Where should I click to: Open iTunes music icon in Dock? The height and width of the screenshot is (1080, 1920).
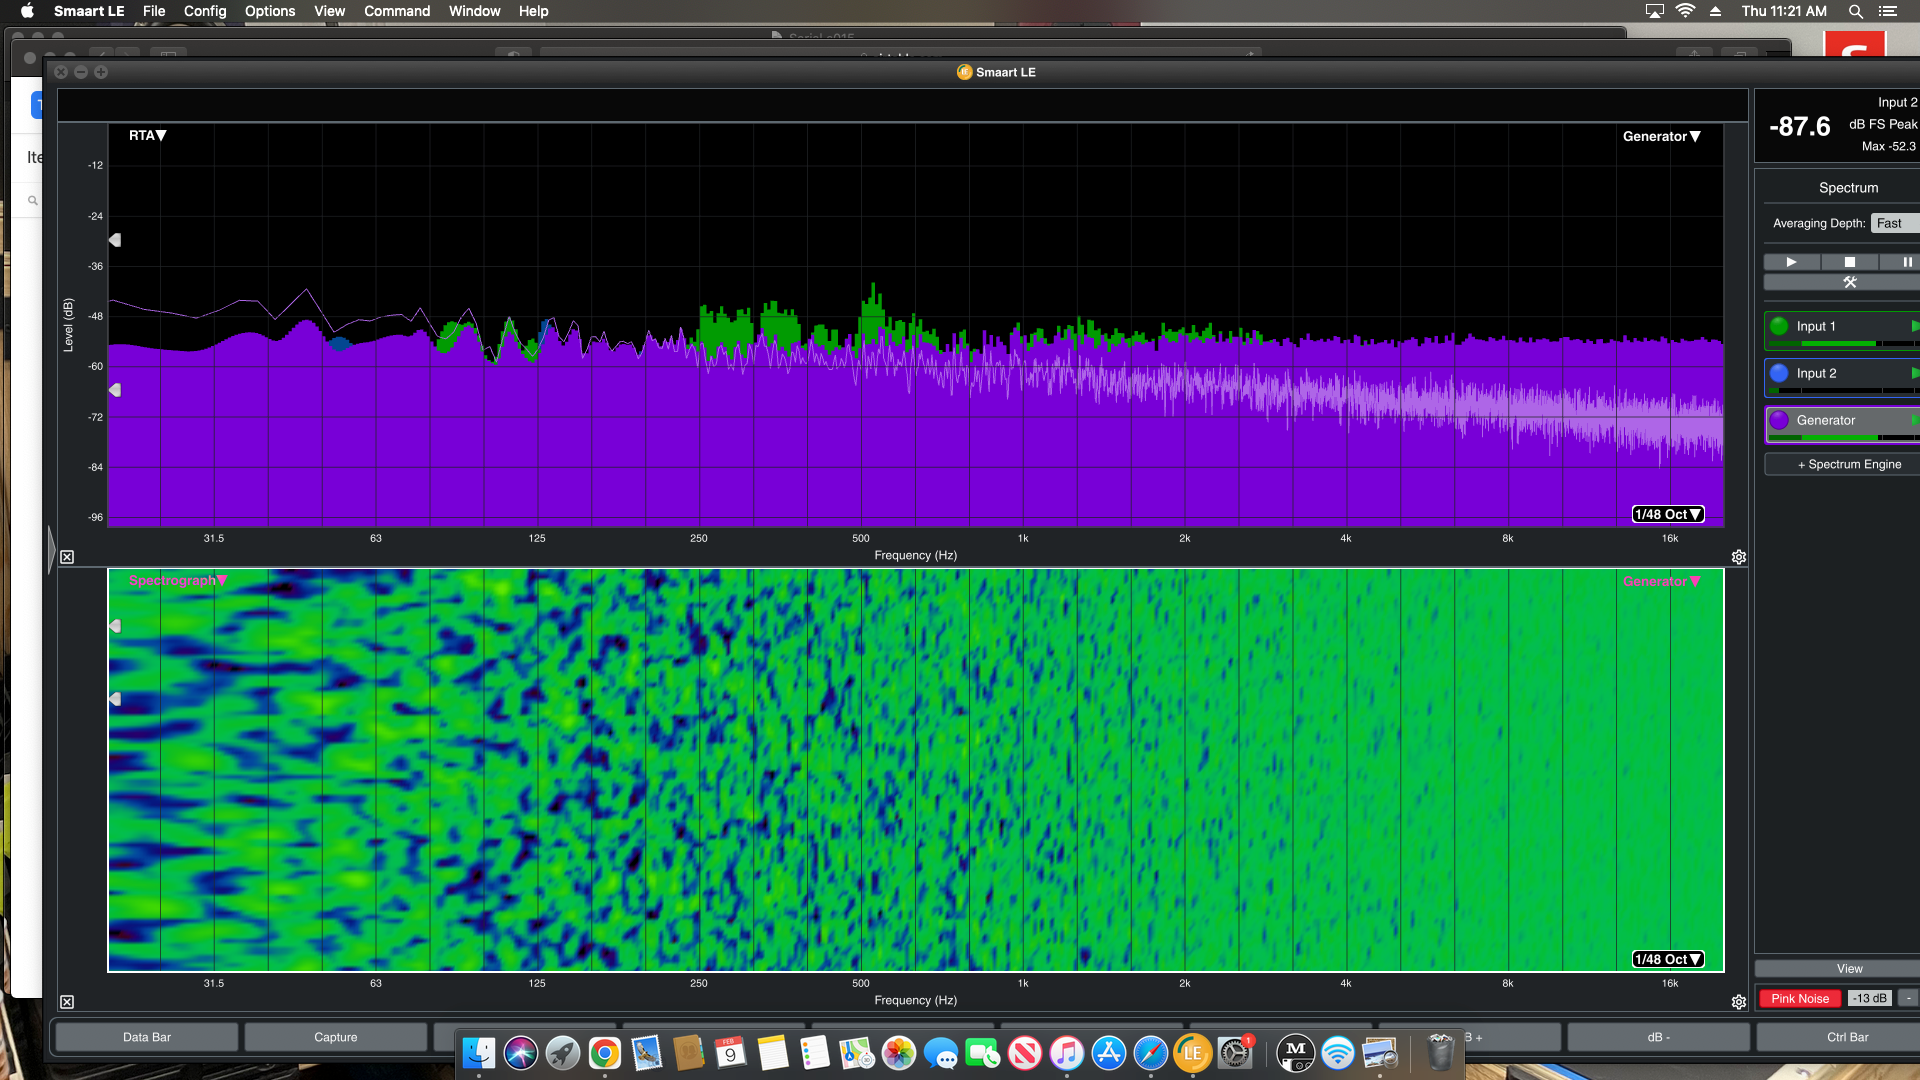pyautogui.click(x=1067, y=1053)
